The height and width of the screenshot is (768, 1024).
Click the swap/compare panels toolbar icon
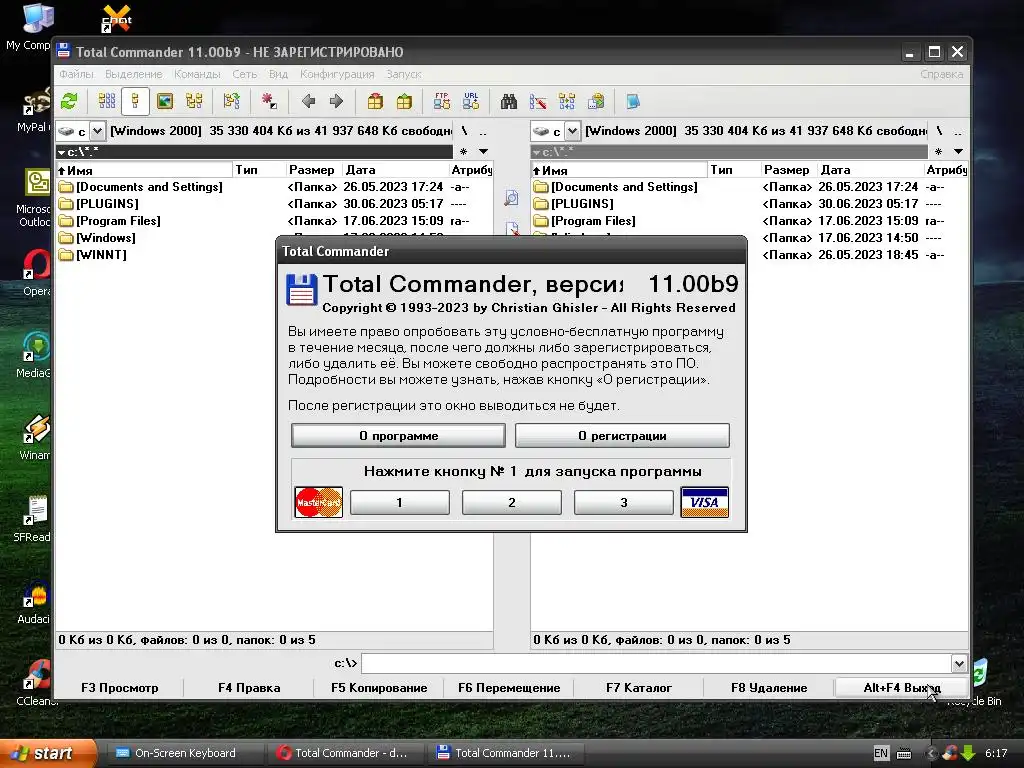click(232, 101)
